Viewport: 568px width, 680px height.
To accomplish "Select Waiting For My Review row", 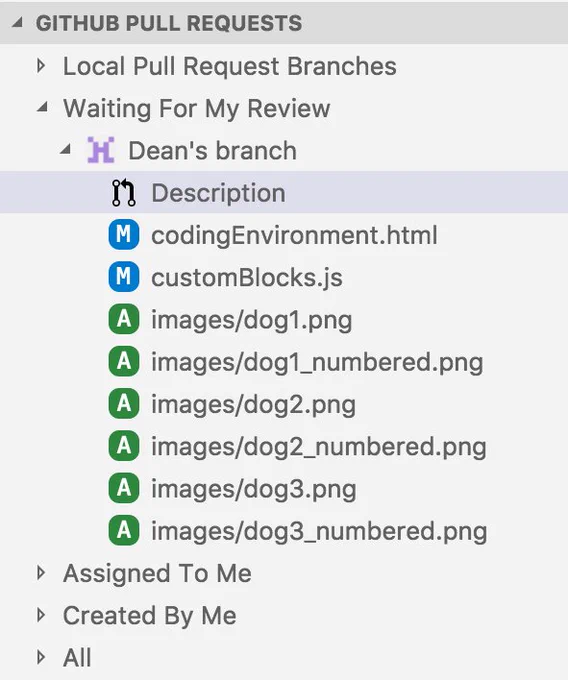I will (x=284, y=108).
